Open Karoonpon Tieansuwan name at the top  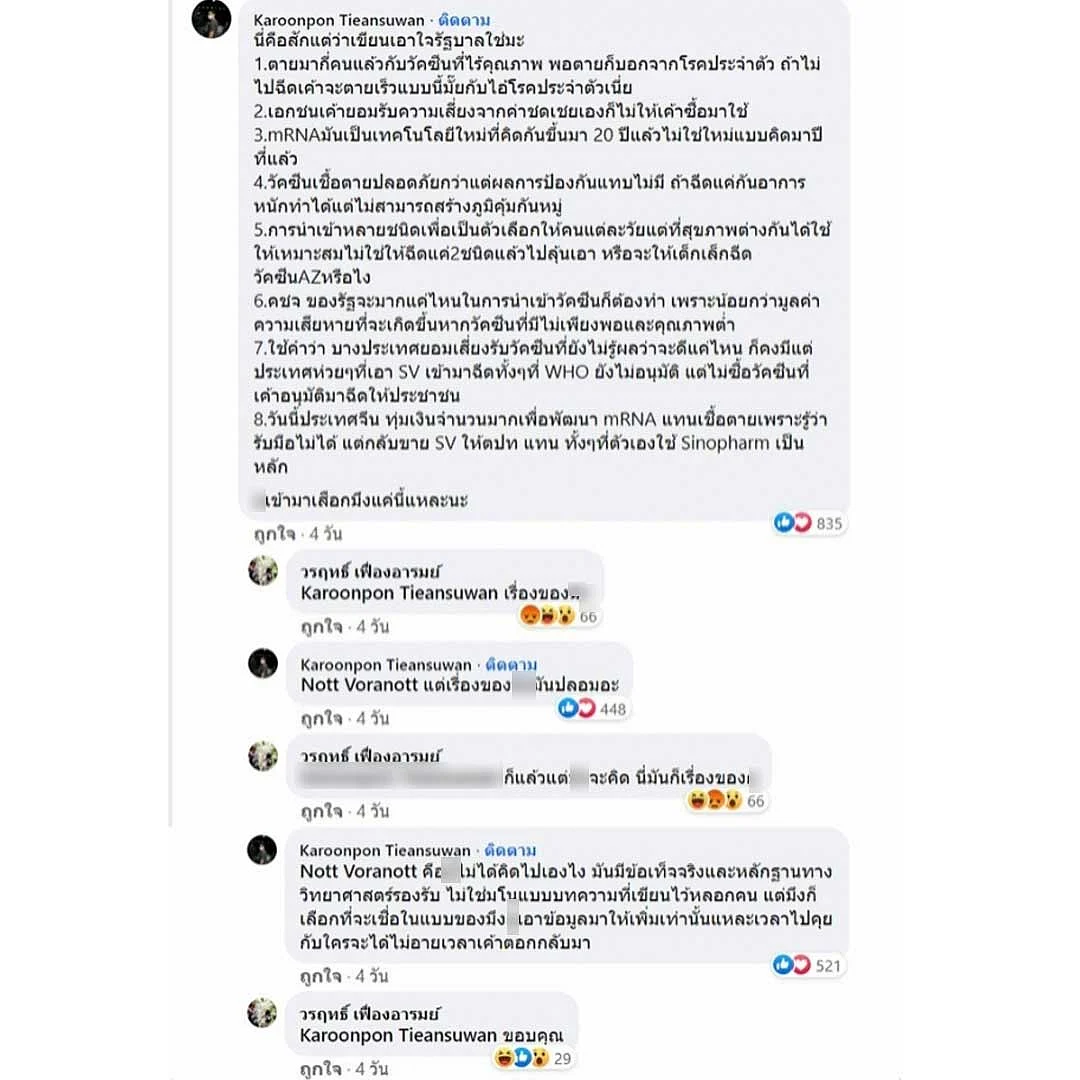(x=339, y=20)
